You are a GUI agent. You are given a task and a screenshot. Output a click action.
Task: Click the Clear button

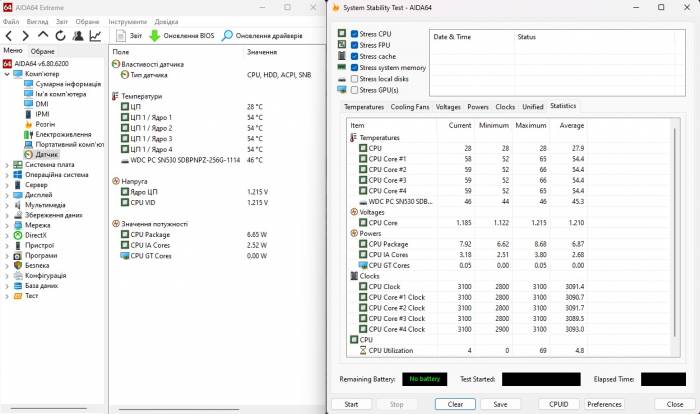click(455, 404)
